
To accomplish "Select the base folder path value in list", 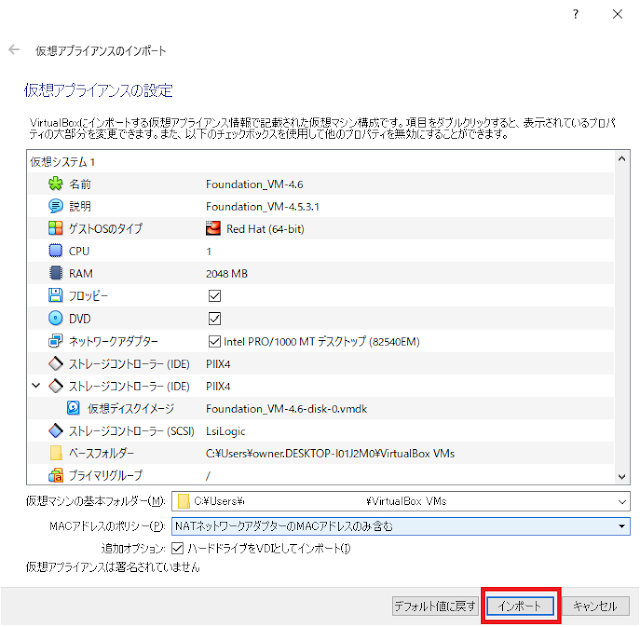I will click(330, 454).
